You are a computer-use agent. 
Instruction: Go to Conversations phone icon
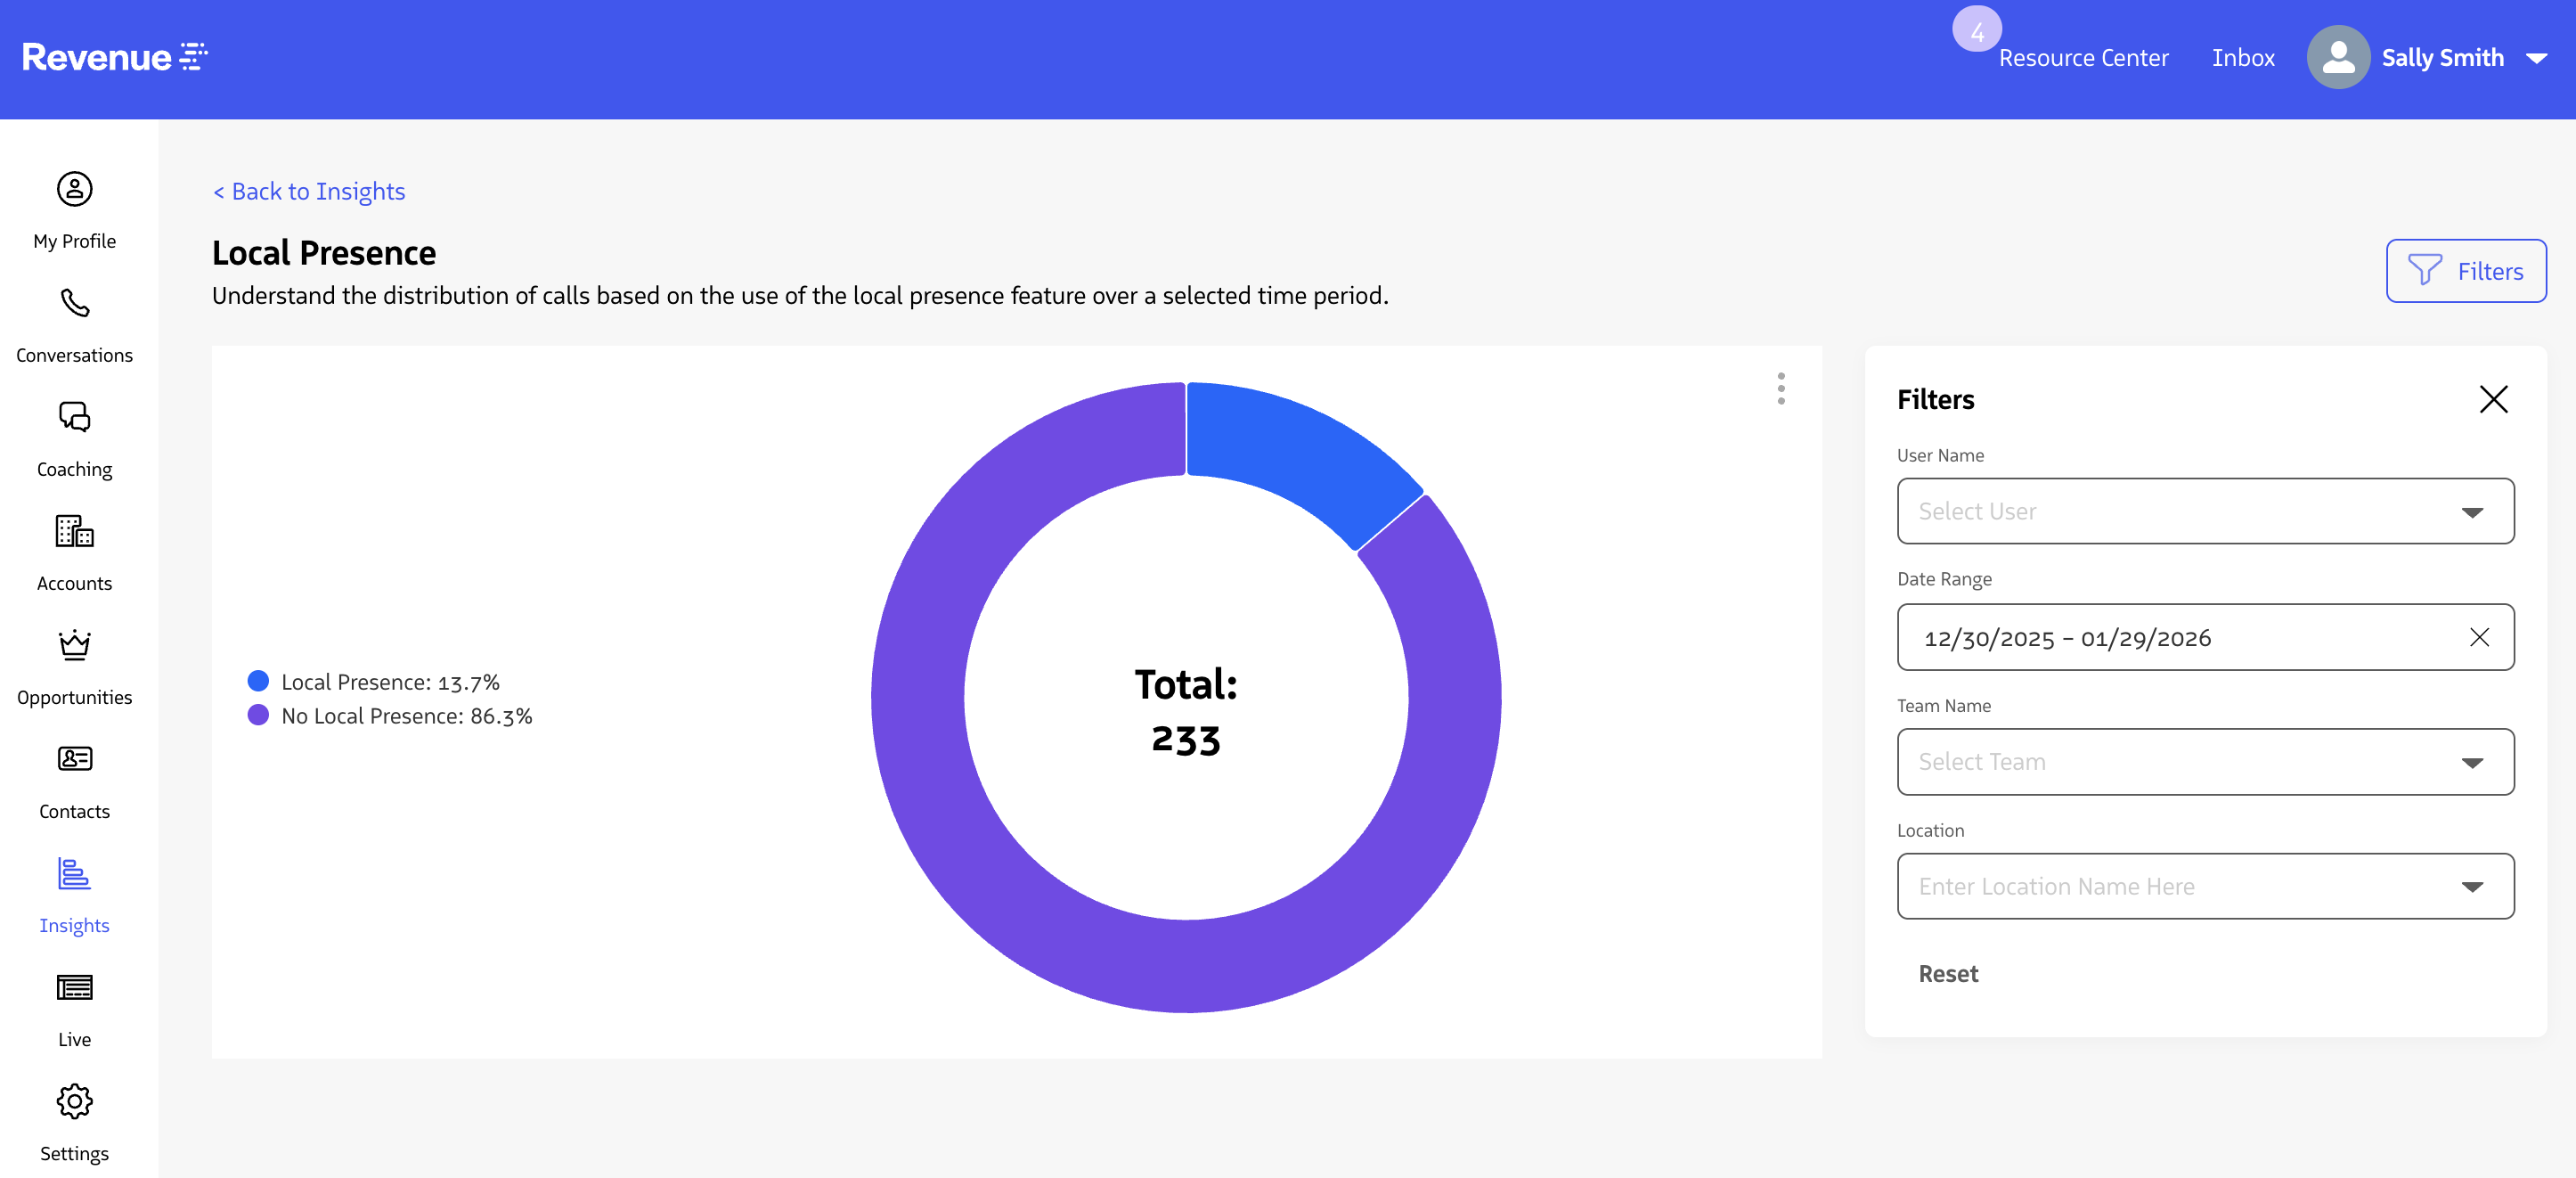pos(74,303)
